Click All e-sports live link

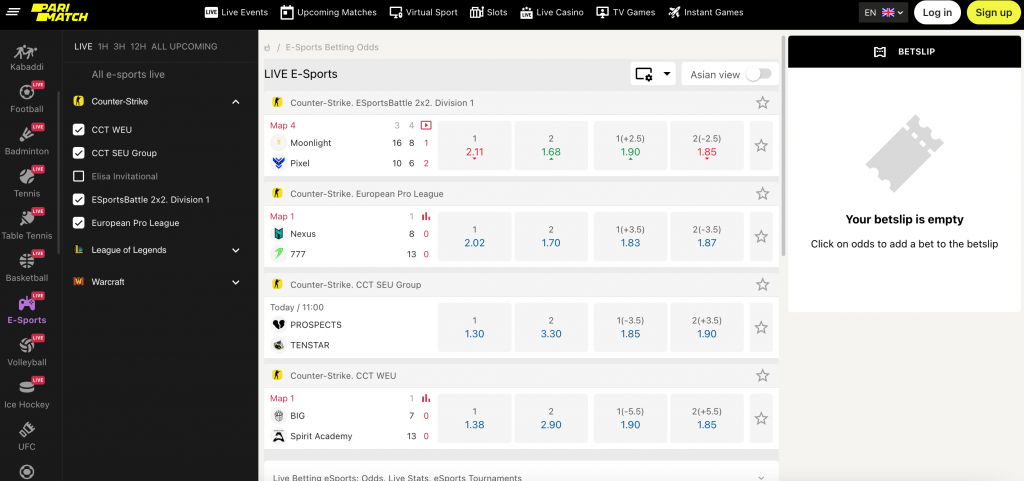coord(128,74)
